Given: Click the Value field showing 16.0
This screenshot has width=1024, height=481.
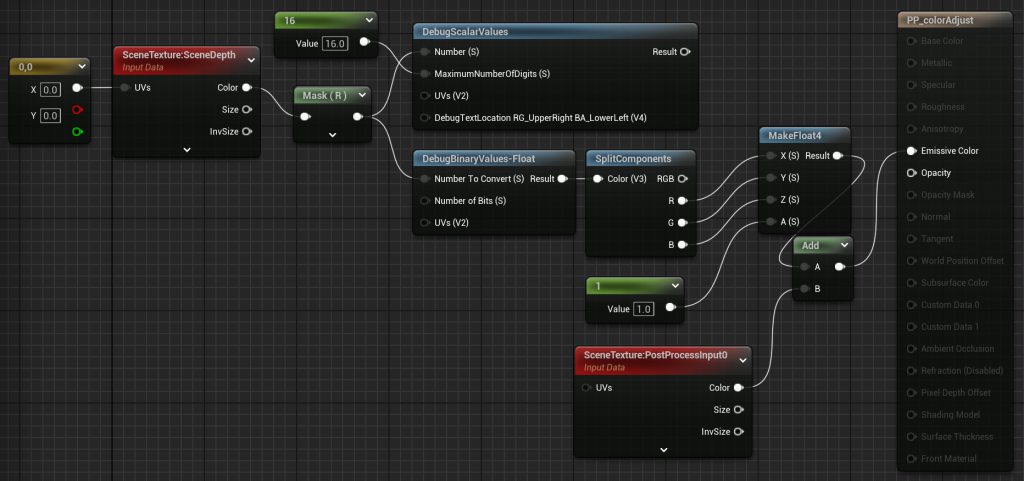Looking at the screenshot, I should pyautogui.click(x=335, y=43).
